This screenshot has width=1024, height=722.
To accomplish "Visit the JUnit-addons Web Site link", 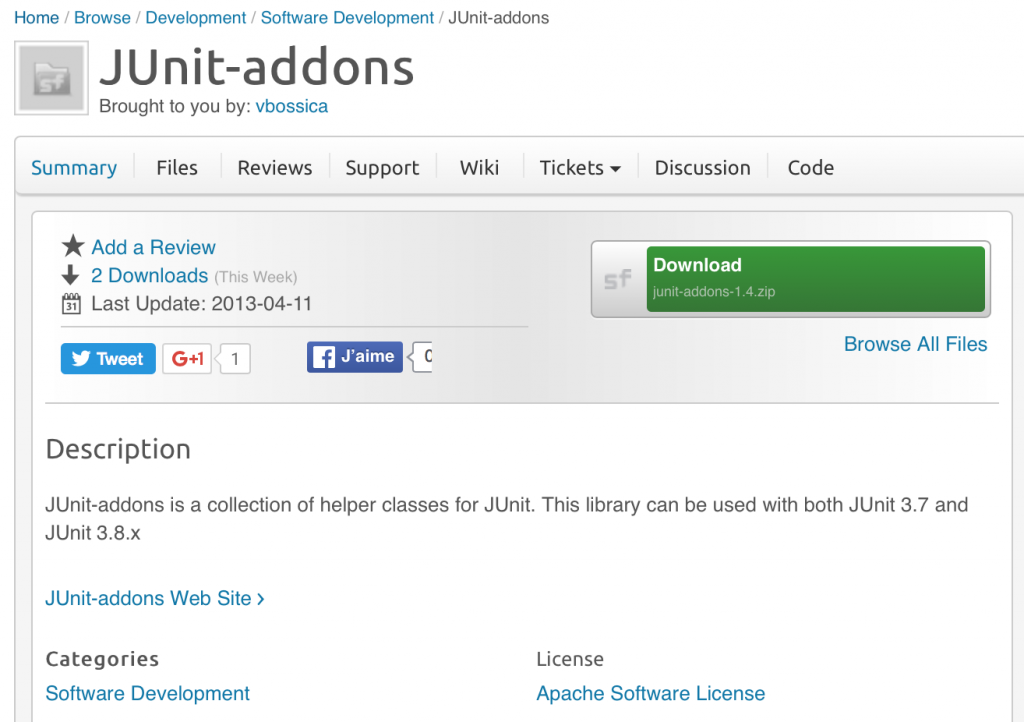I will point(155,598).
